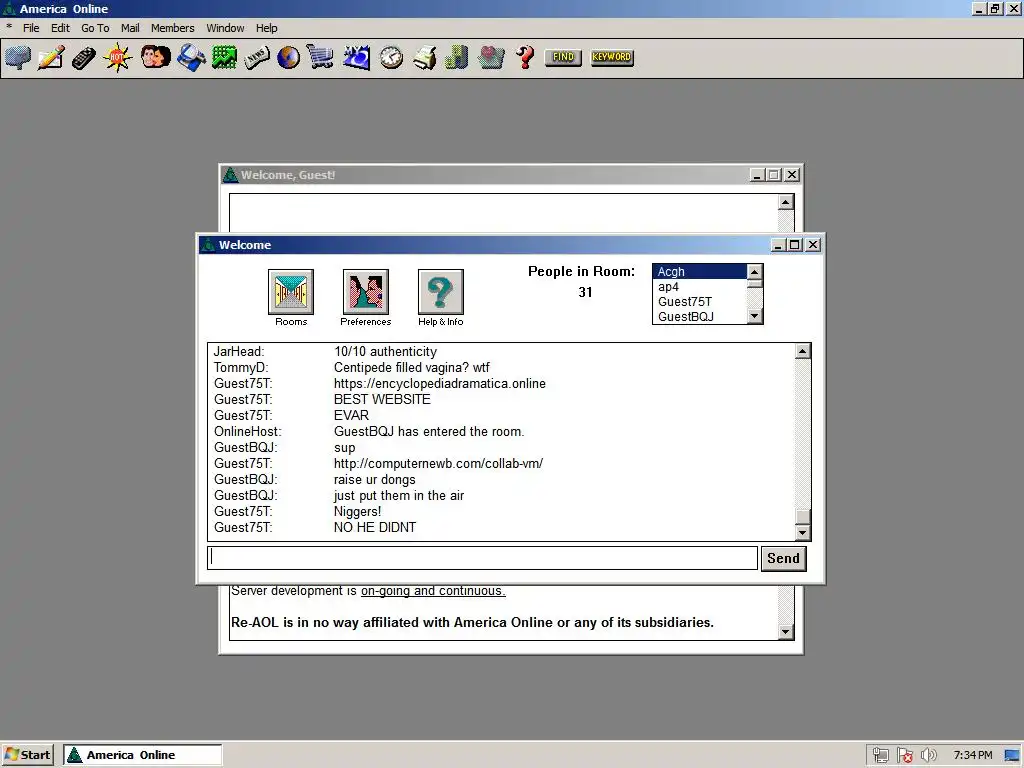Open the Window menu

225,28
